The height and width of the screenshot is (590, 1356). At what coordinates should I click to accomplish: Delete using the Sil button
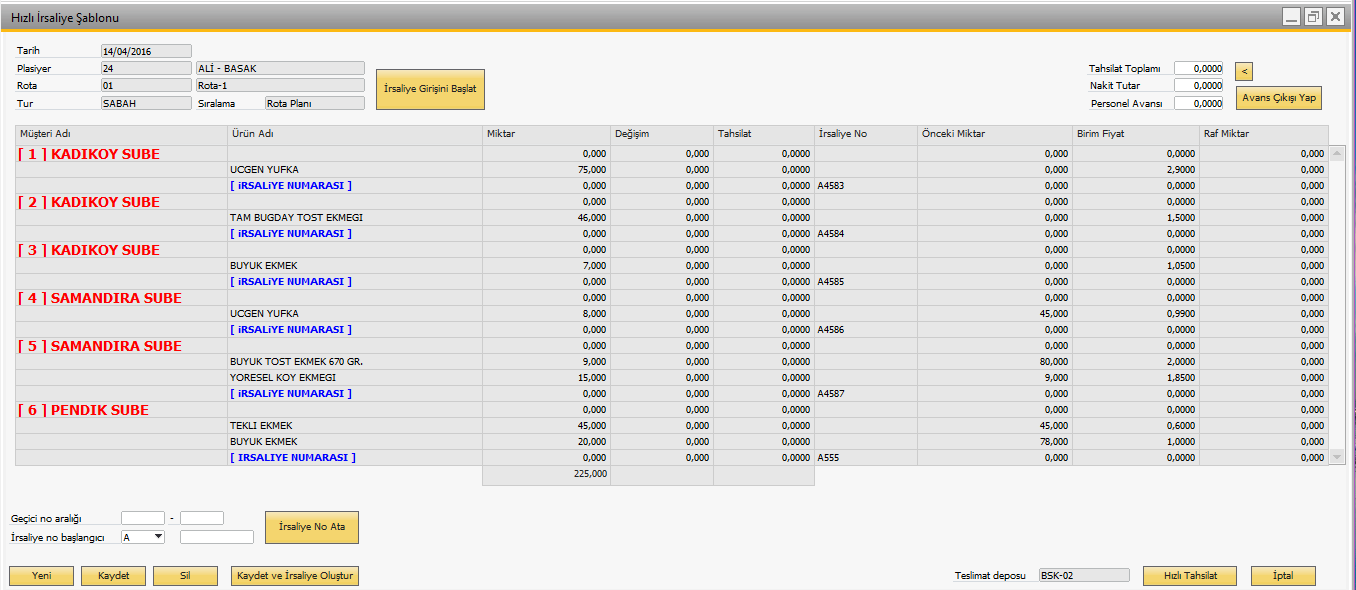point(185,576)
